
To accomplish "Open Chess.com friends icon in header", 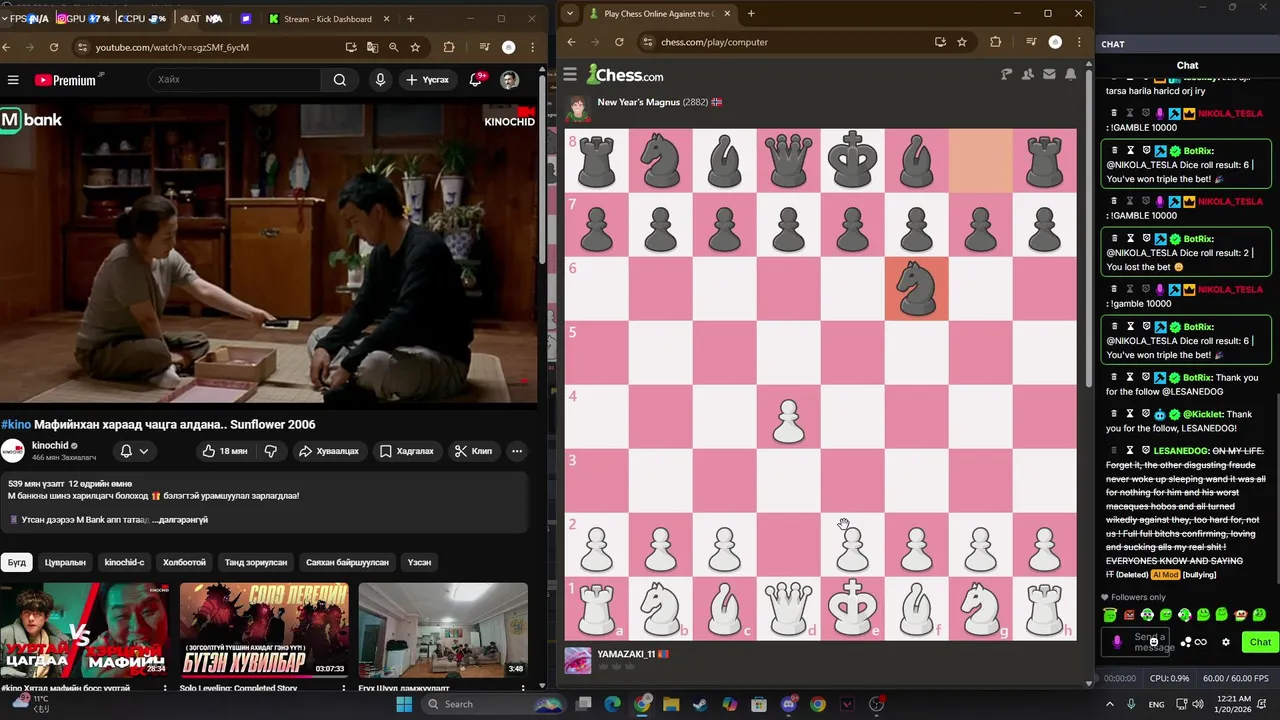I will (1028, 75).
